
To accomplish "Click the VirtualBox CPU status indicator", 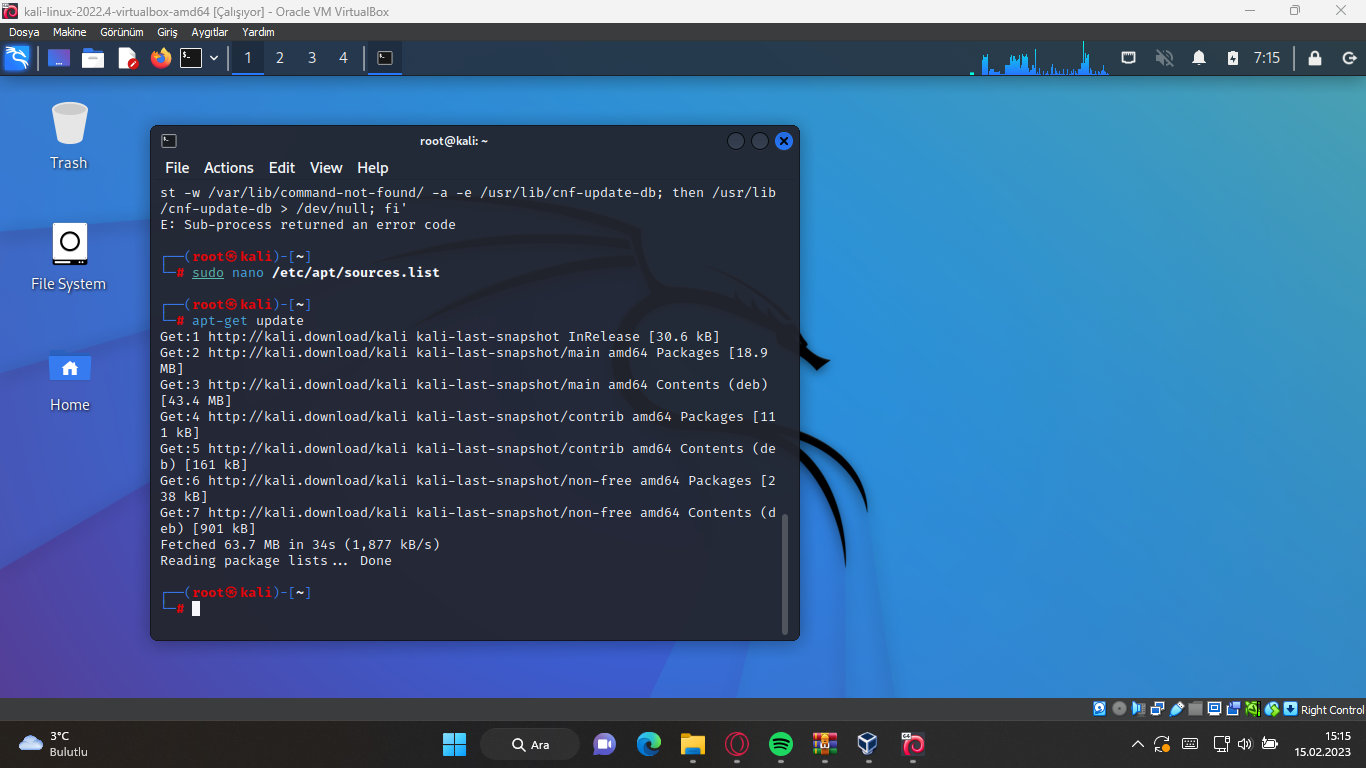I will coord(1253,709).
